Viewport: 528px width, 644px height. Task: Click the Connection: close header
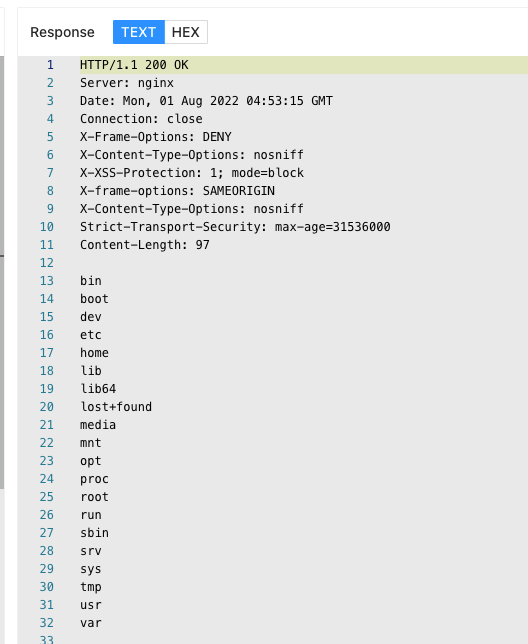(141, 119)
